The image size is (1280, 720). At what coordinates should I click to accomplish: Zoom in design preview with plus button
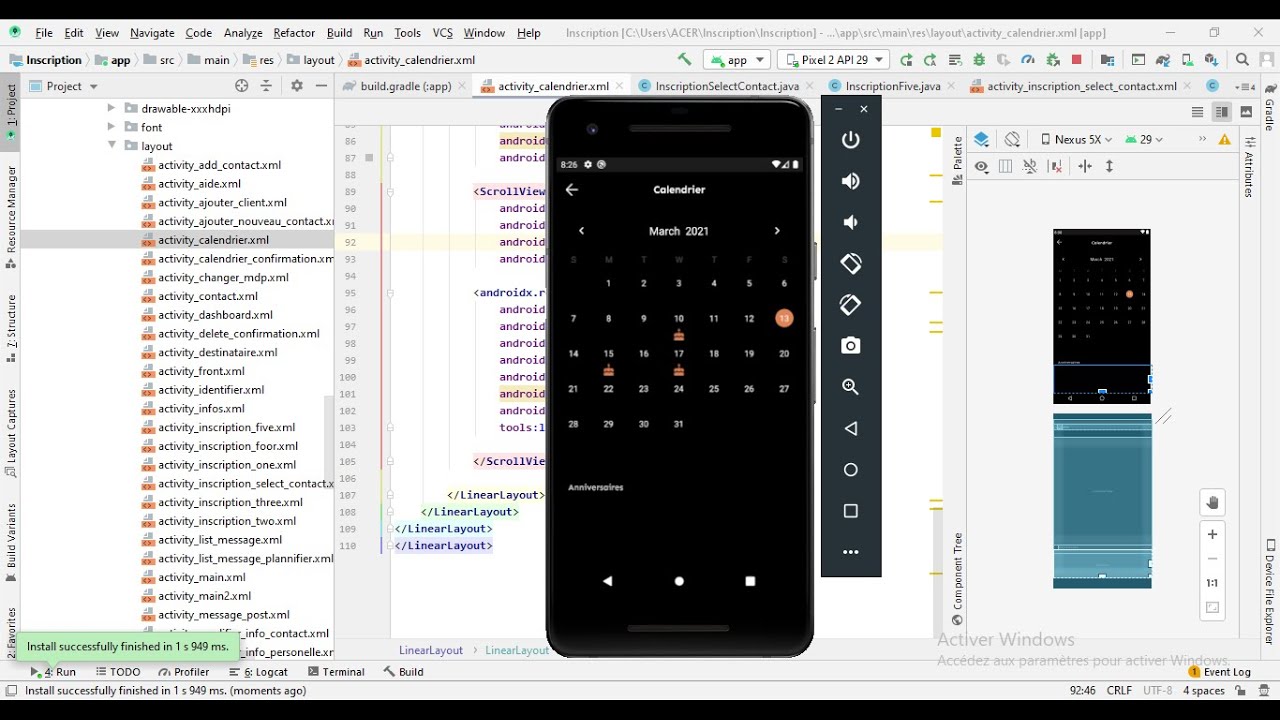[x=1213, y=535]
